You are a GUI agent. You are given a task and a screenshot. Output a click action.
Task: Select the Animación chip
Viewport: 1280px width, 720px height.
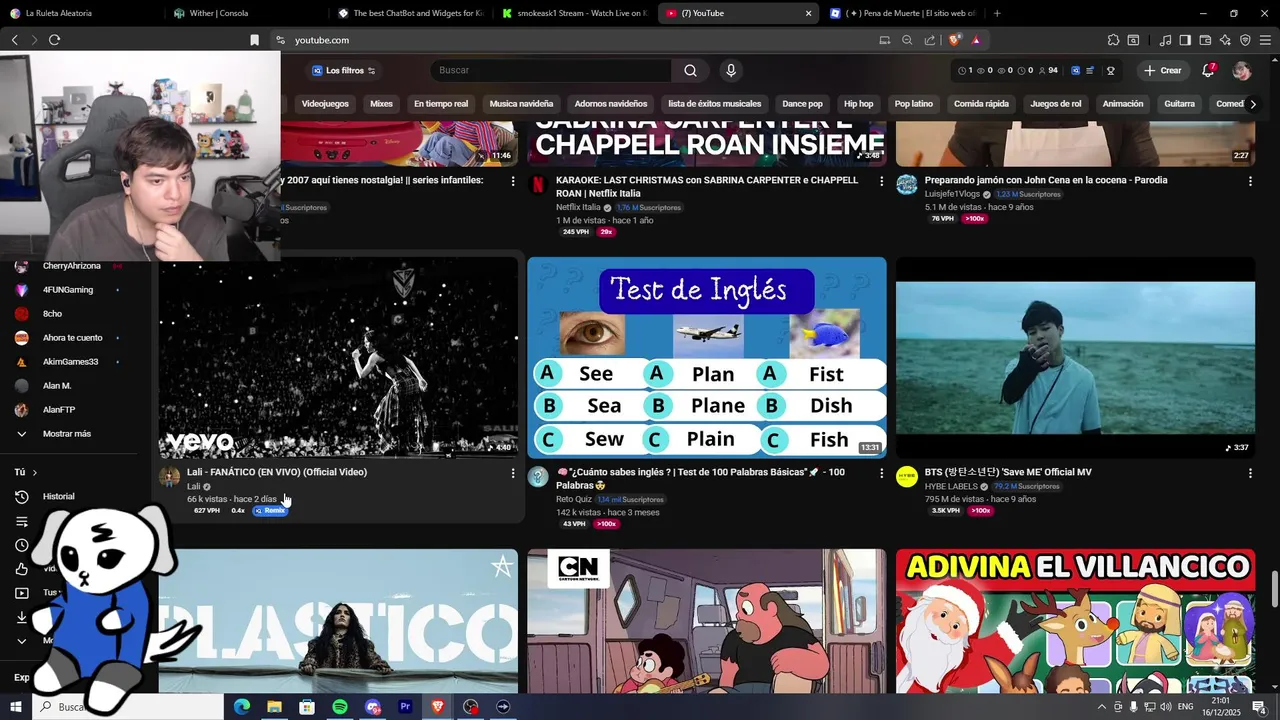tap(1123, 104)
